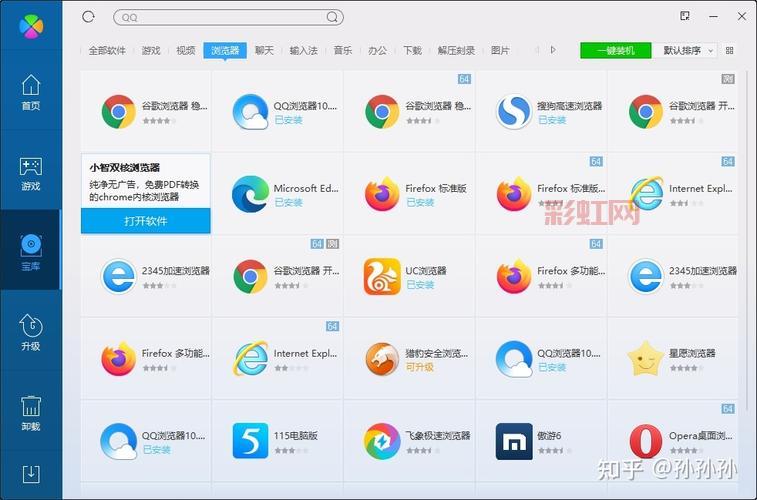Click the 飞象极速浏览器 icon

tap(382, 441)
